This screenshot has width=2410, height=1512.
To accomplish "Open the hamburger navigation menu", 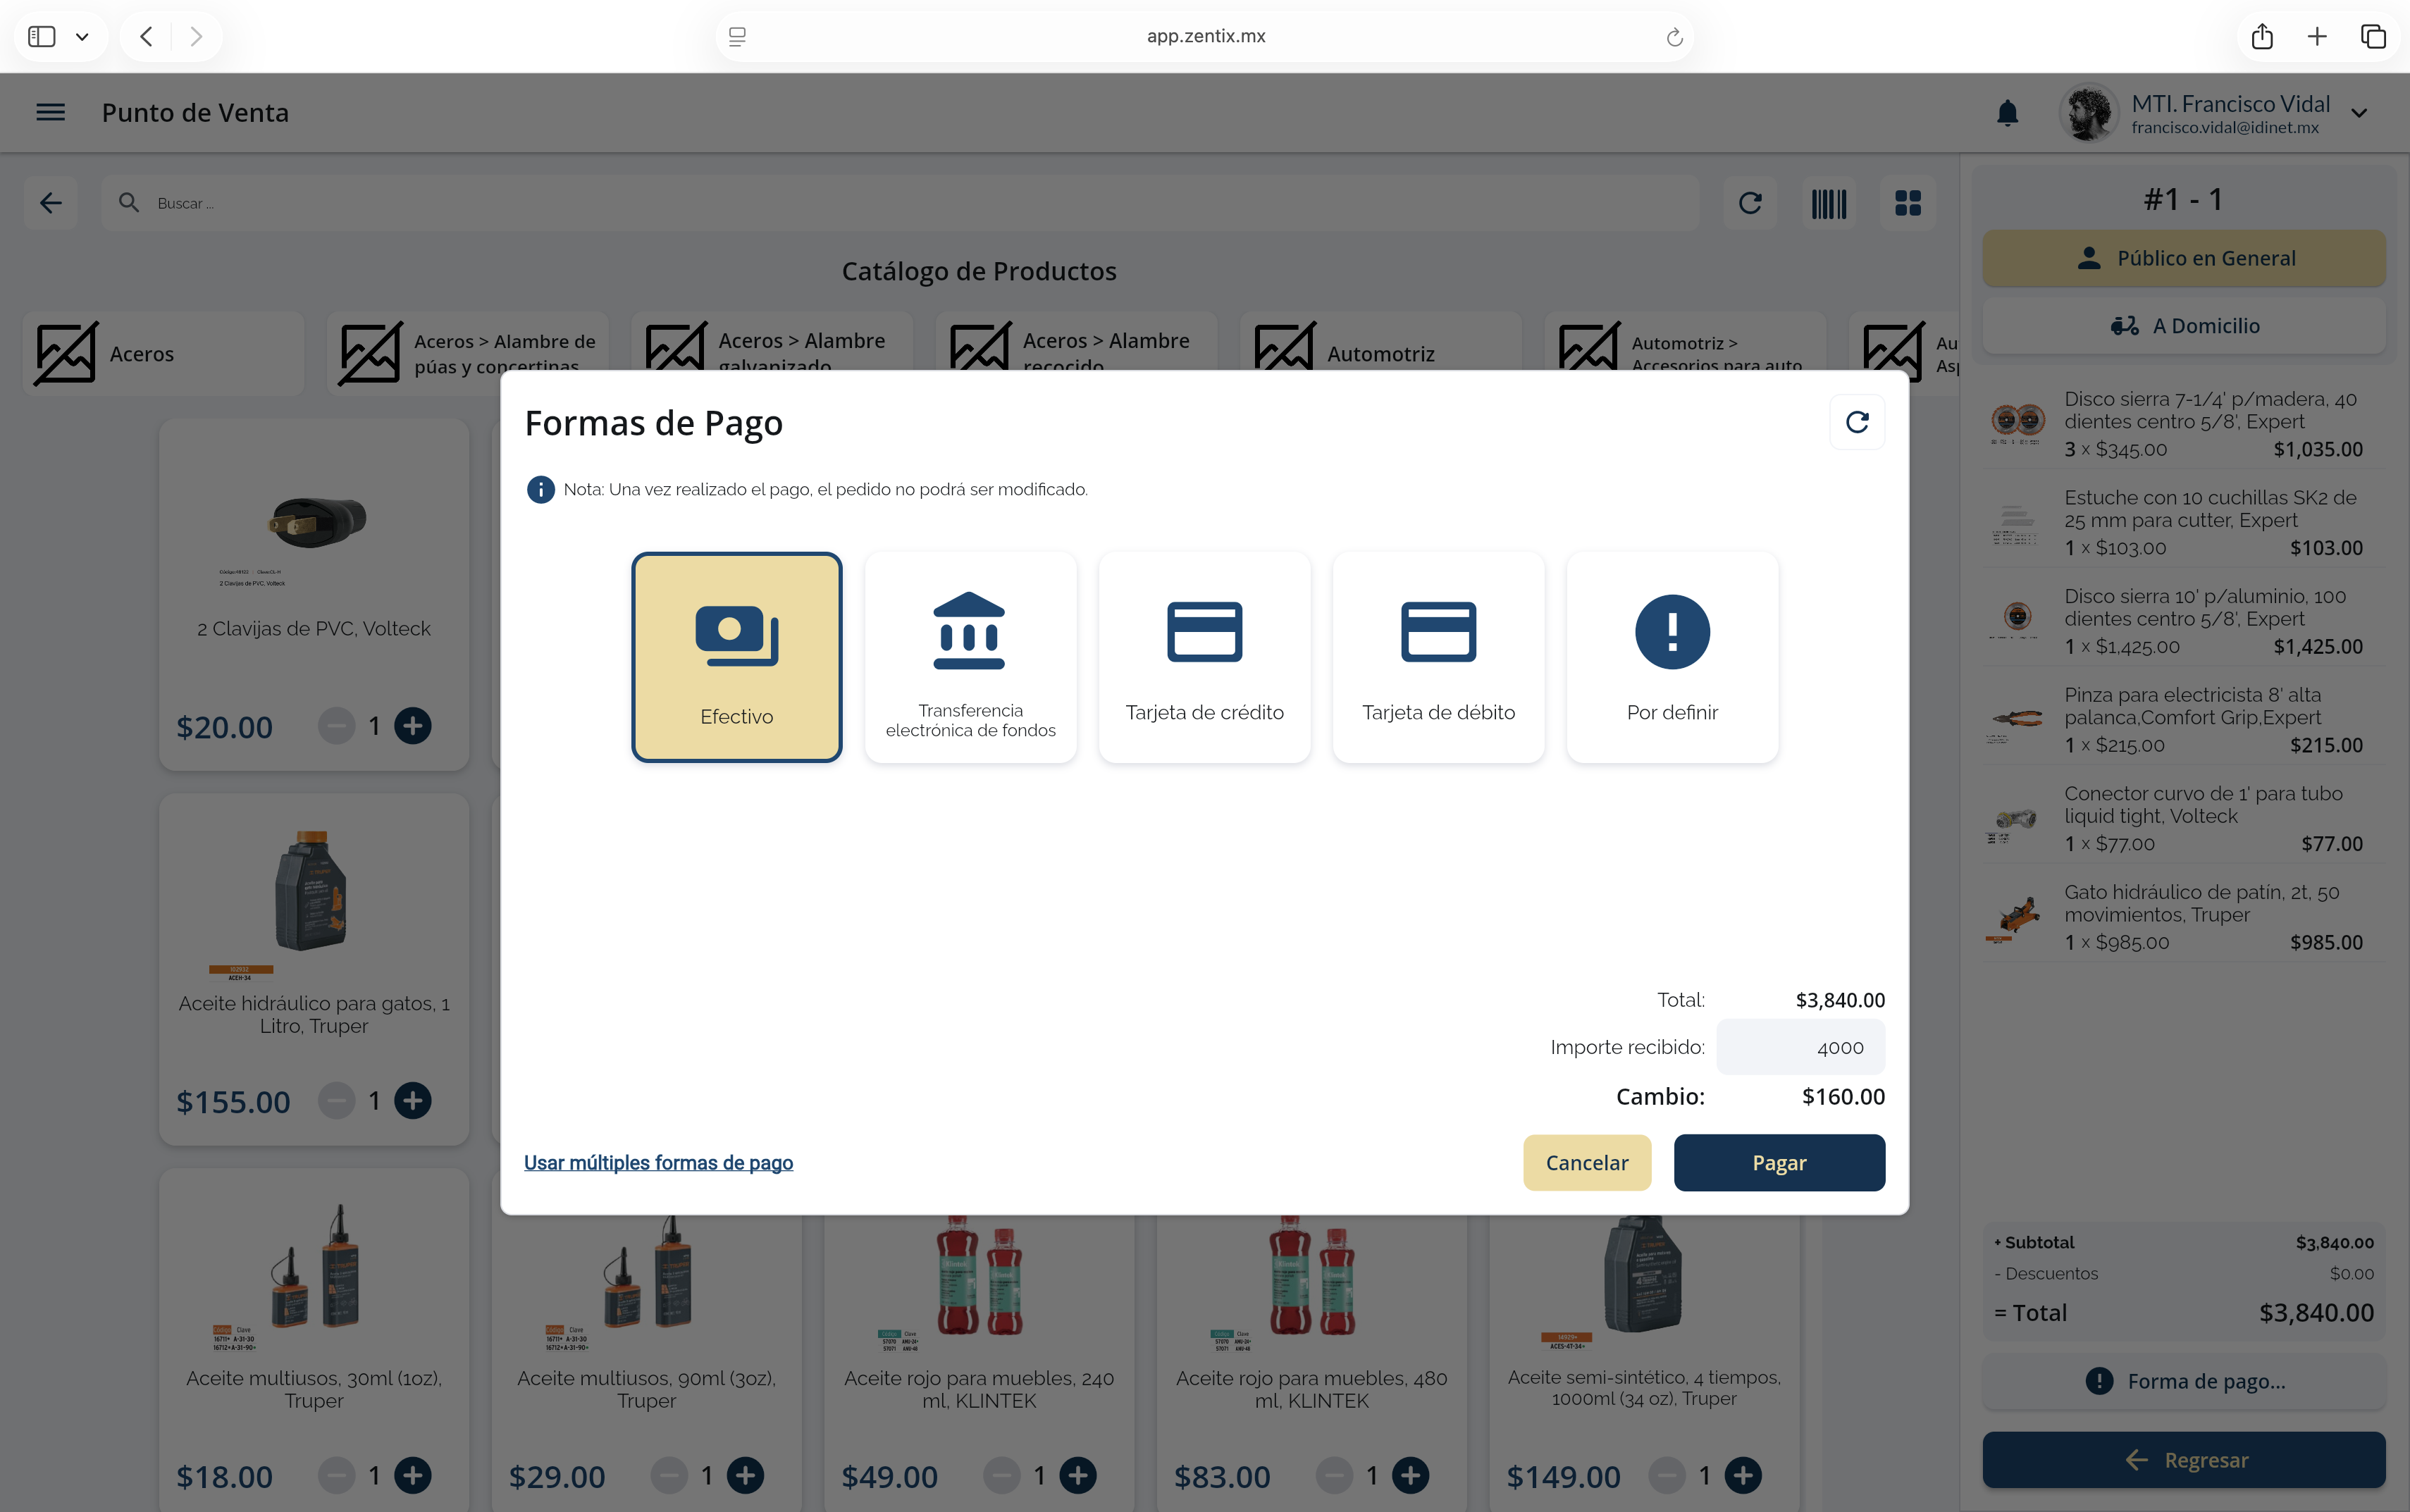I will click(50, 112).
